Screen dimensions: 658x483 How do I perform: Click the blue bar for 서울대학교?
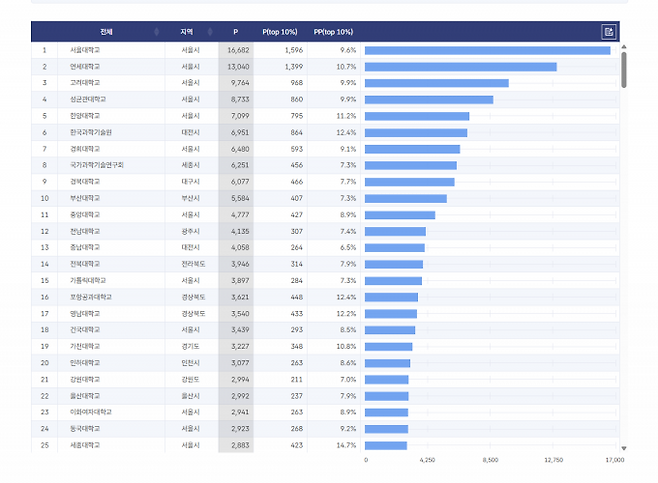488,50
